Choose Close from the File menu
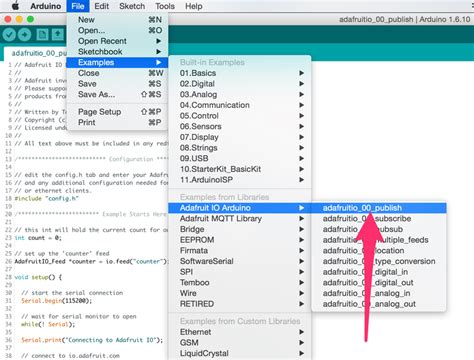 click(117, 73)
